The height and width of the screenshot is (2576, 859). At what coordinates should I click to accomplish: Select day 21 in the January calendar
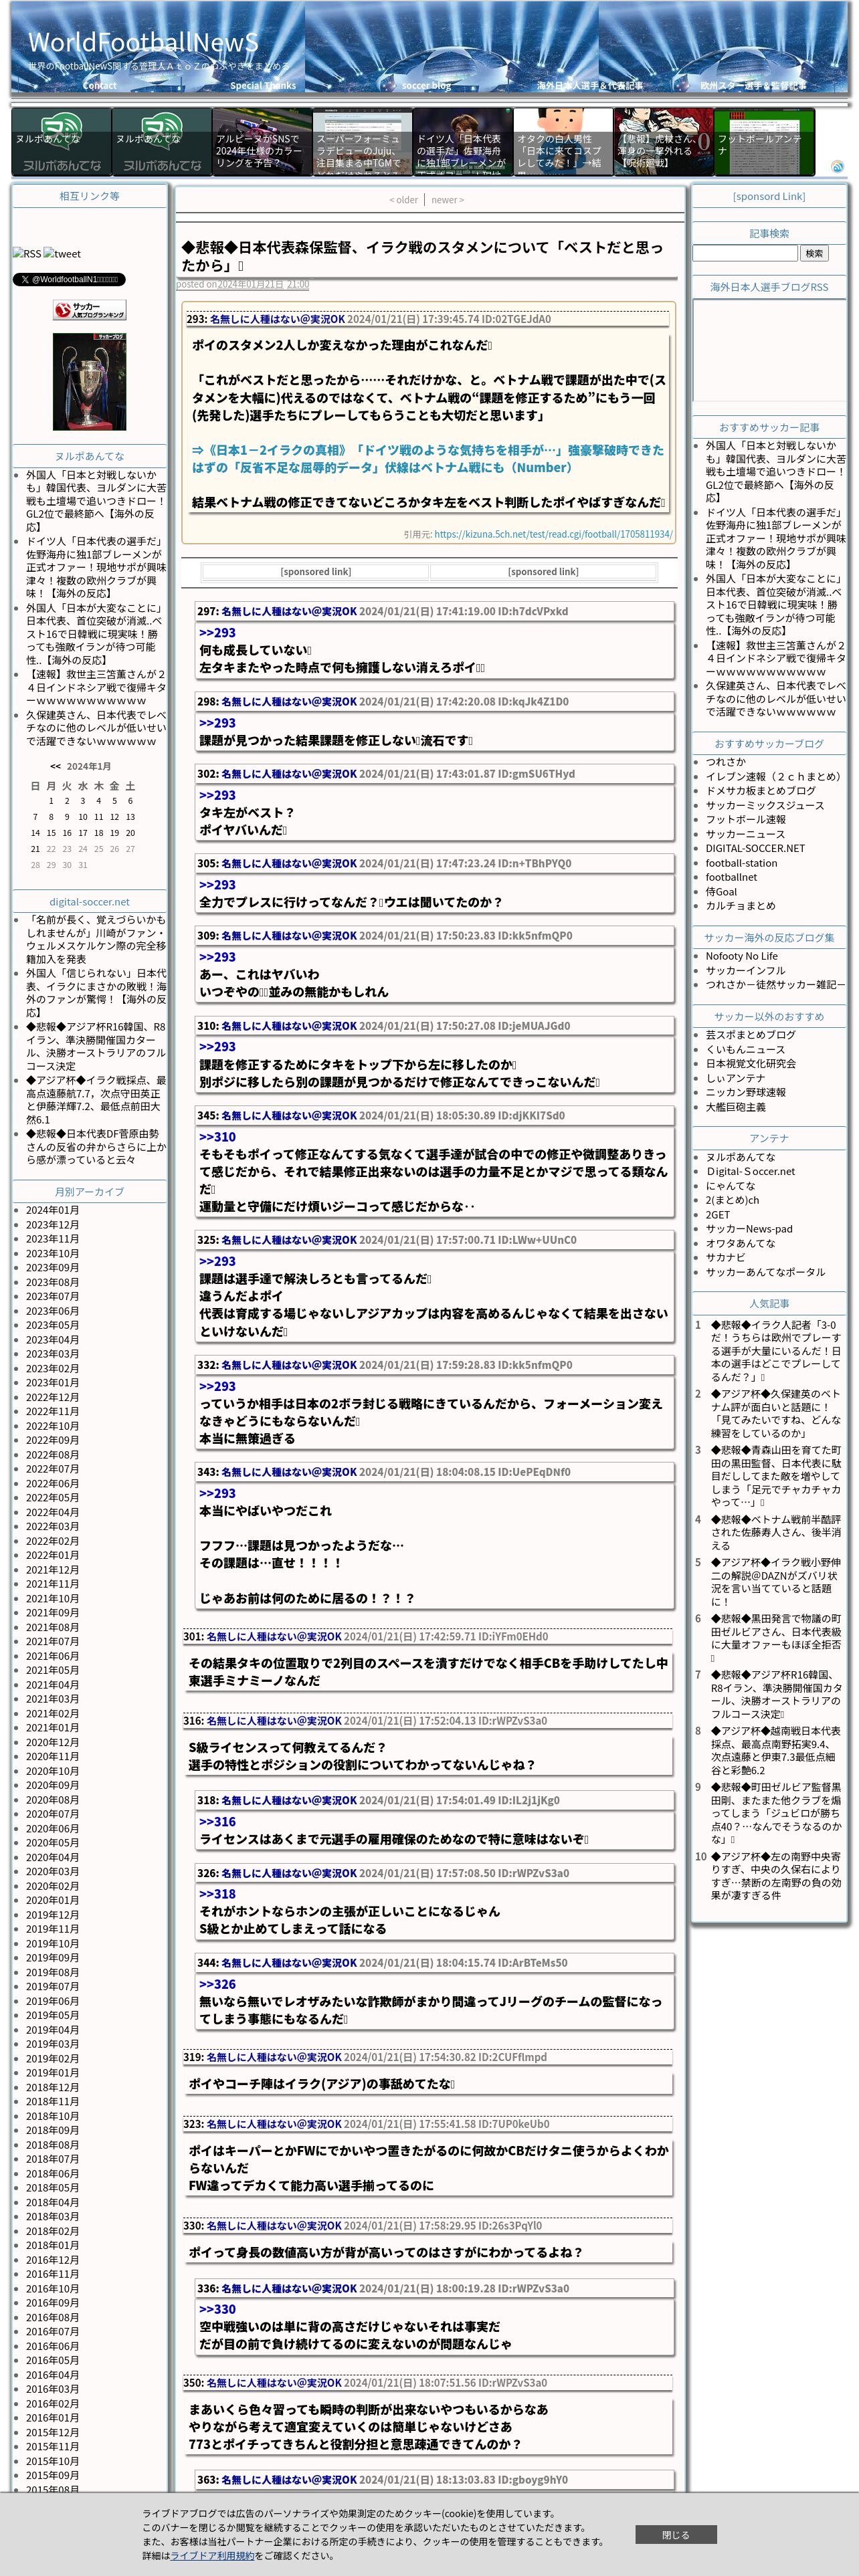click(x=35, y=849)
